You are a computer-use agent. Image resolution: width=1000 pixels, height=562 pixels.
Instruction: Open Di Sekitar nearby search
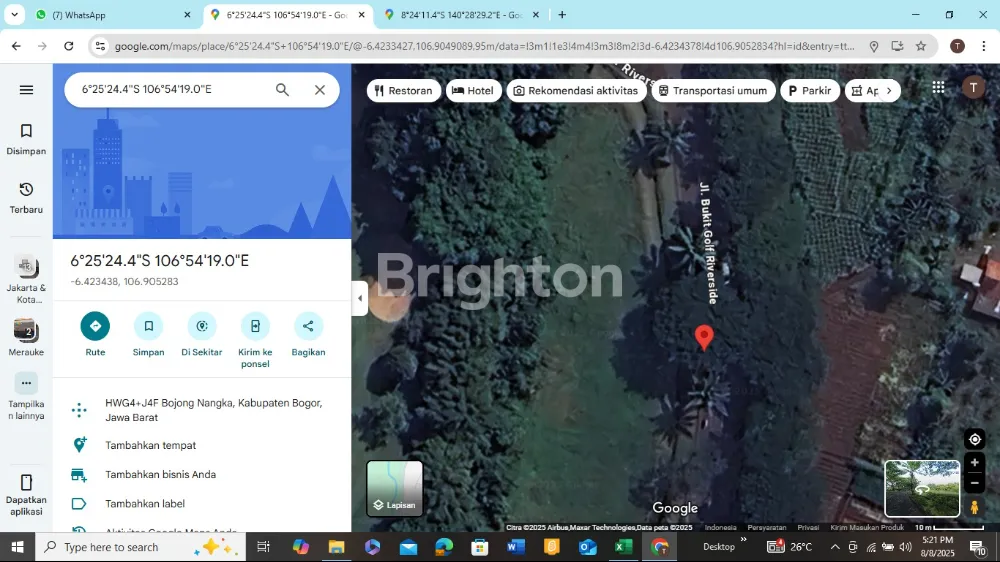coord(202,326)
